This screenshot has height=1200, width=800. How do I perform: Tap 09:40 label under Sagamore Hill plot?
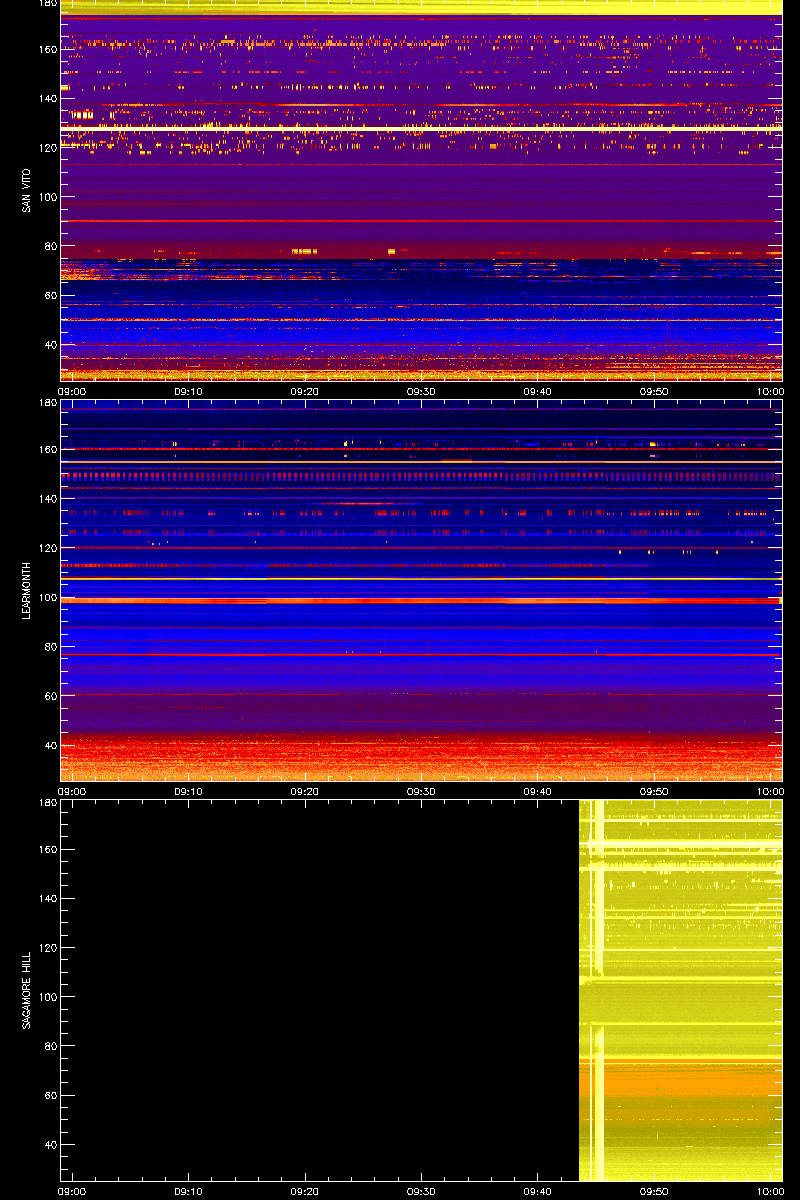(538, 1192)
